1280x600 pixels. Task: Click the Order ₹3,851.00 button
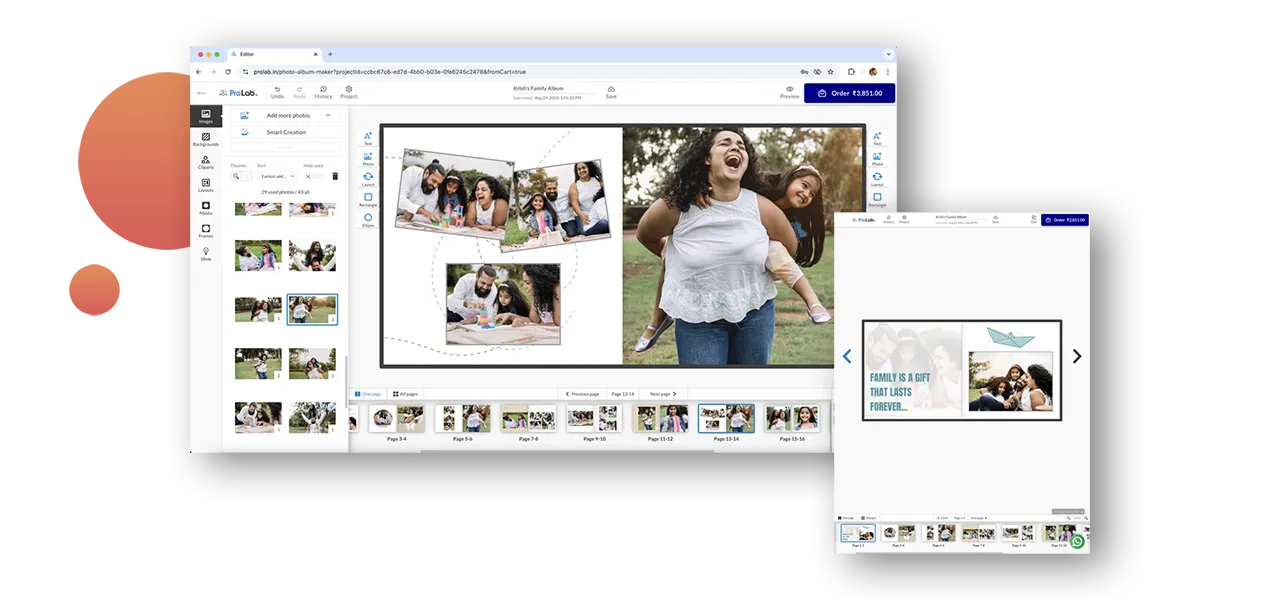coord(849,93)
